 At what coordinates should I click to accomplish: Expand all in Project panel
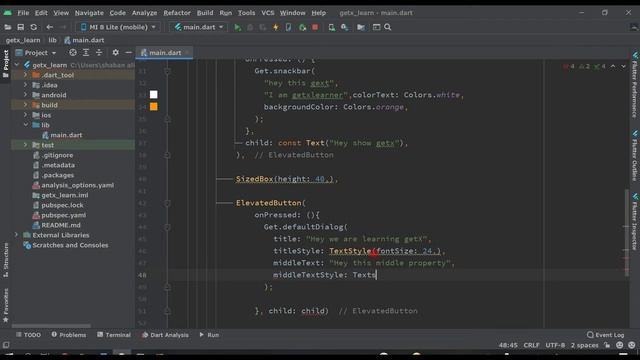coord(86,53)
